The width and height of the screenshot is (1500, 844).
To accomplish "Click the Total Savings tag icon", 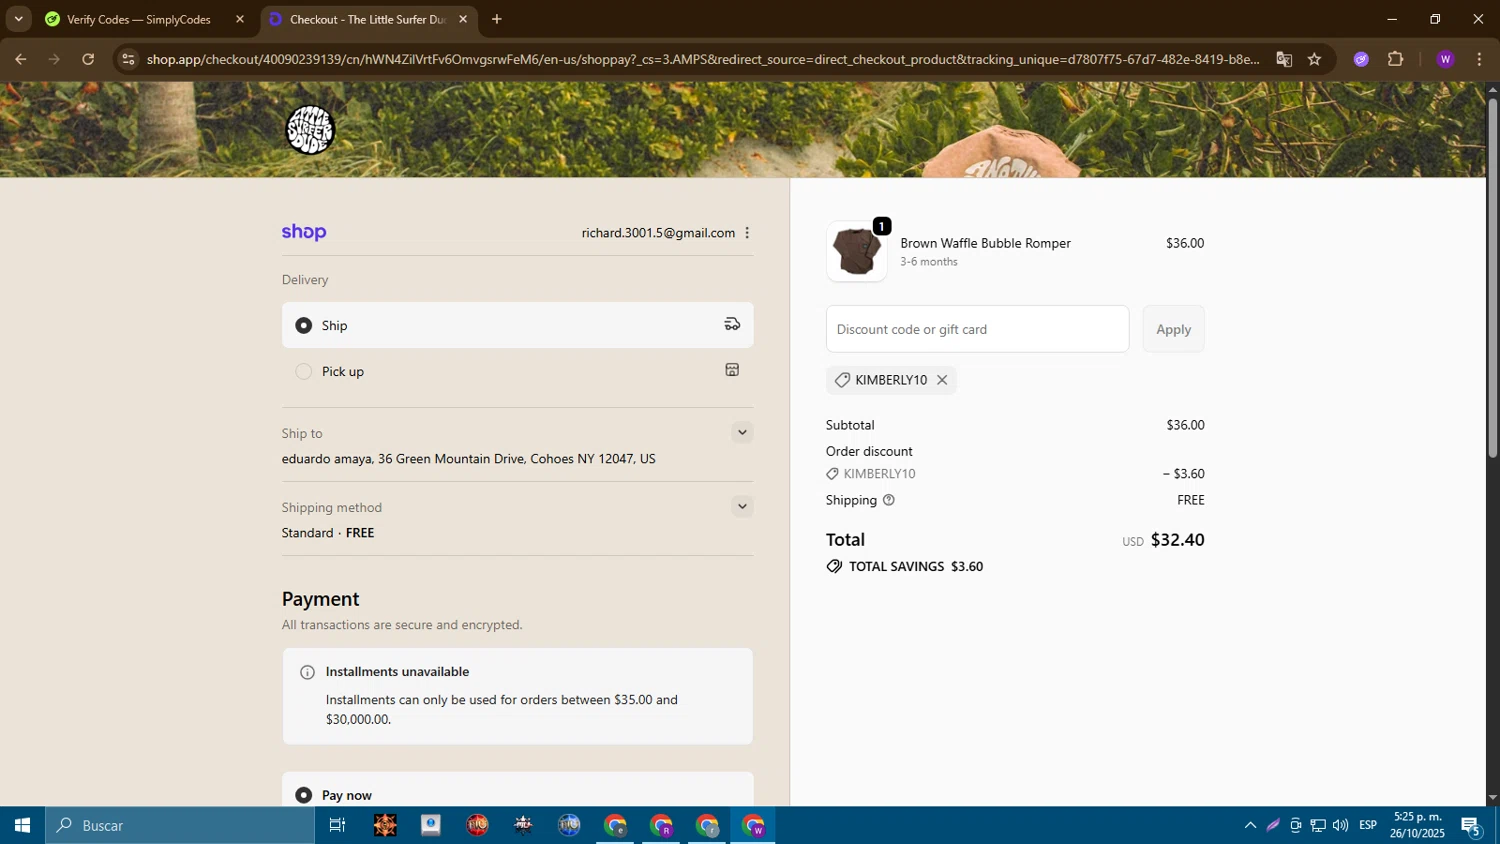I will 835,567.
